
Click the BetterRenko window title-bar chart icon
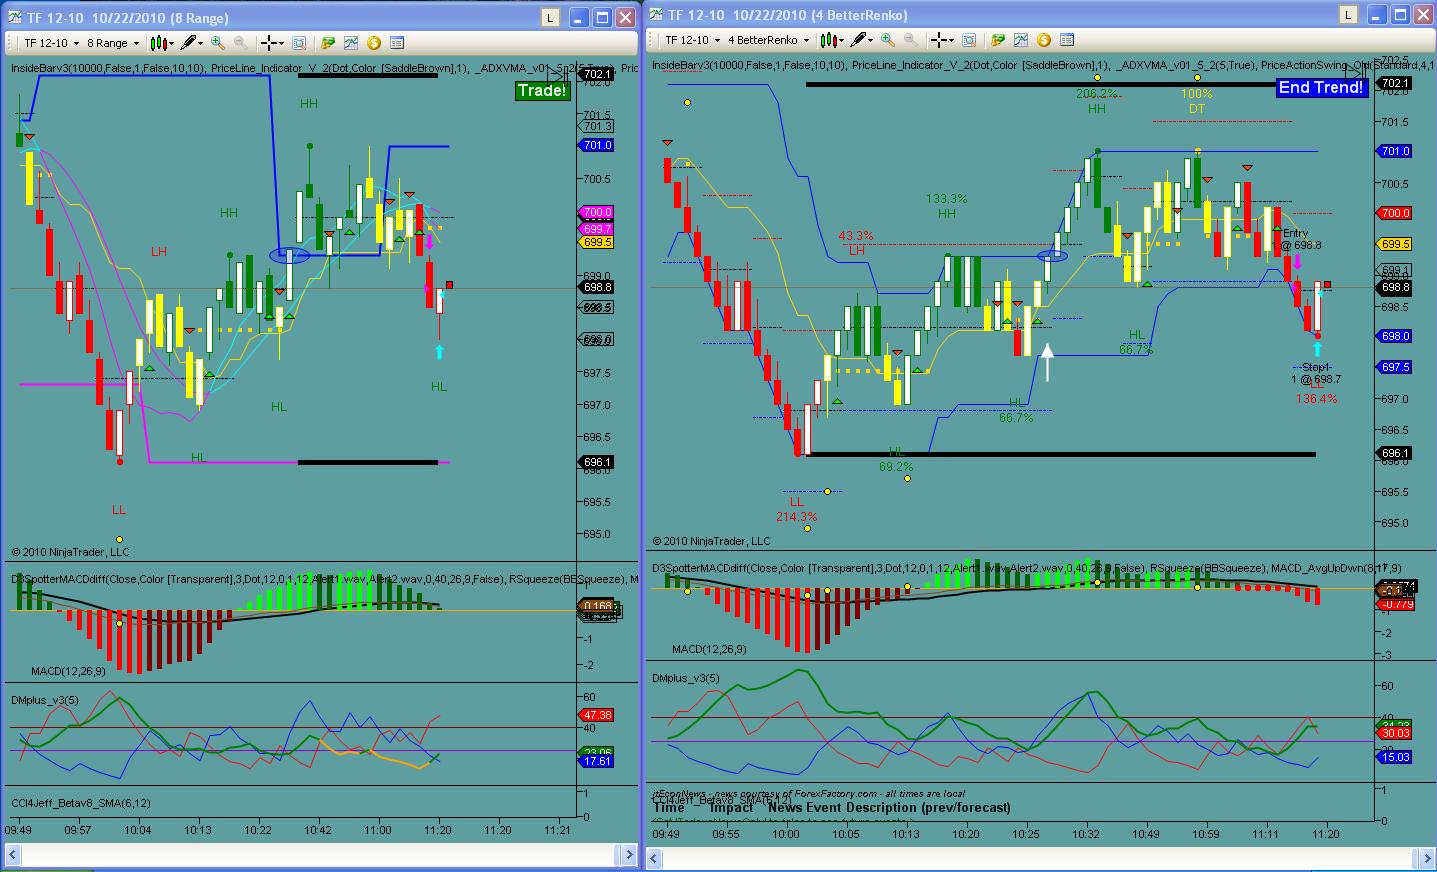[657, 14]
